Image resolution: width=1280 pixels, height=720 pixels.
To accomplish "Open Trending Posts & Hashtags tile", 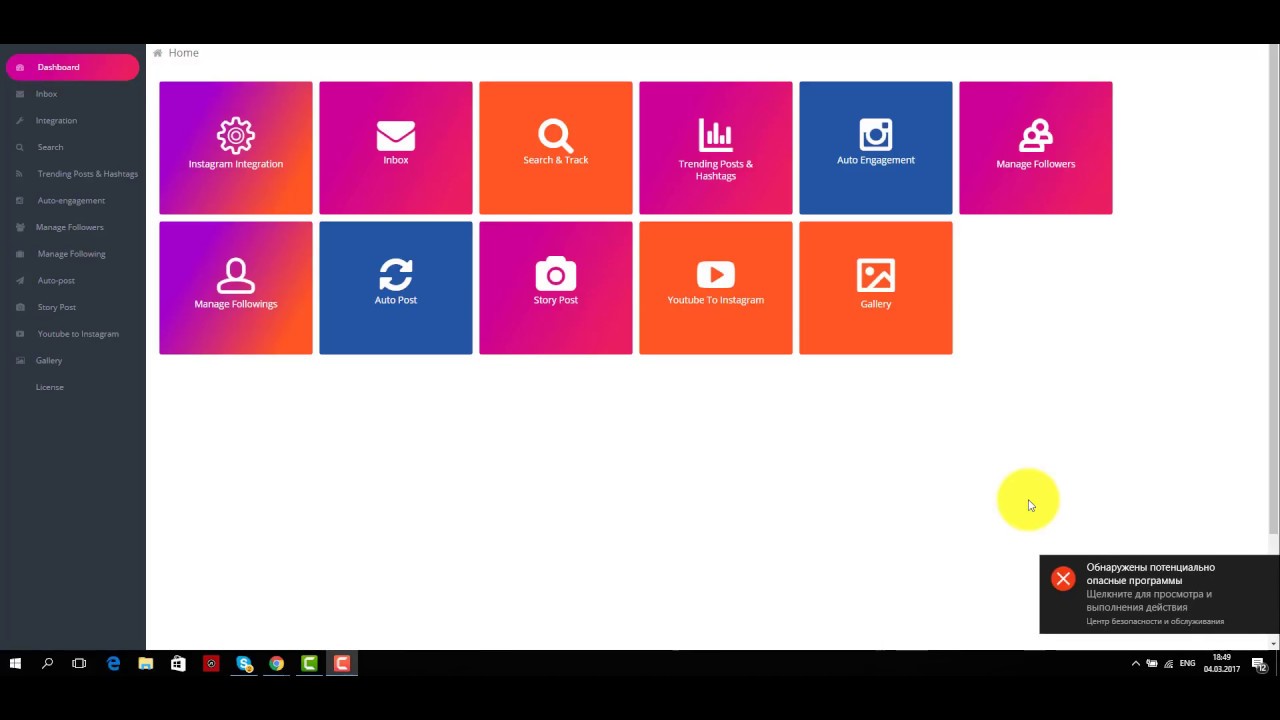I will coord(716,148).
